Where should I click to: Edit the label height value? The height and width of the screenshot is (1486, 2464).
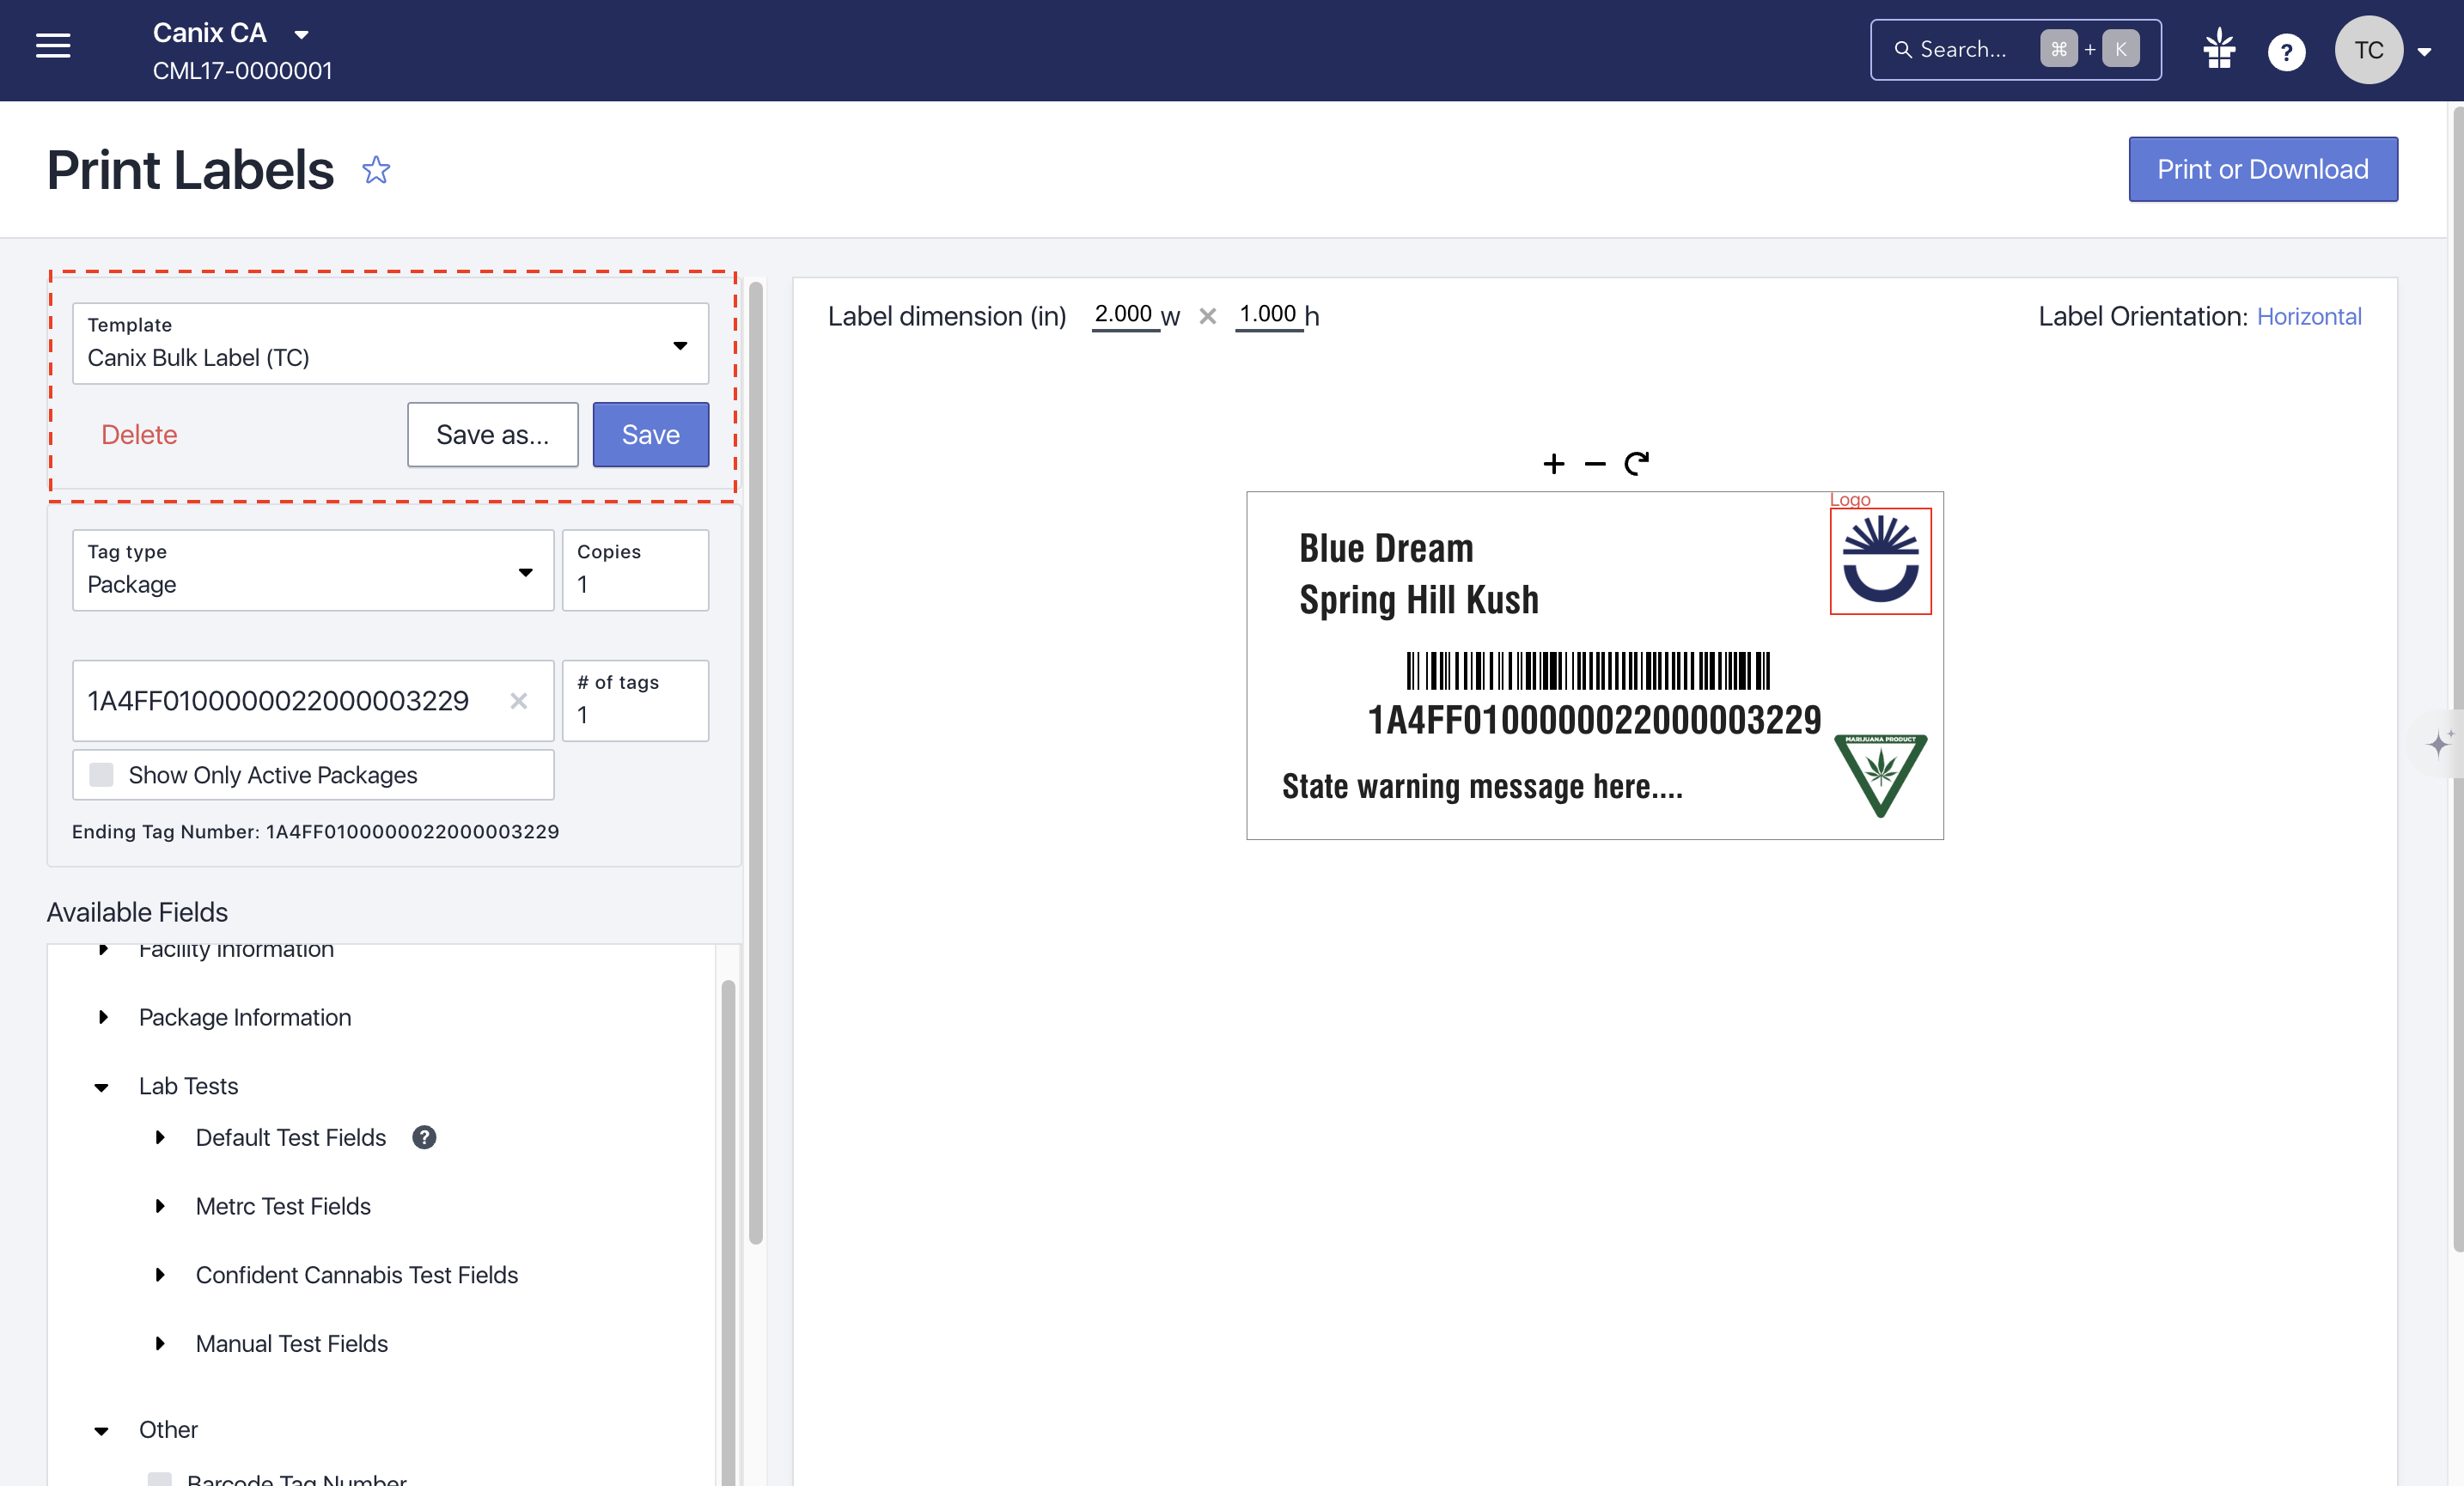(x=1268, y=314)
